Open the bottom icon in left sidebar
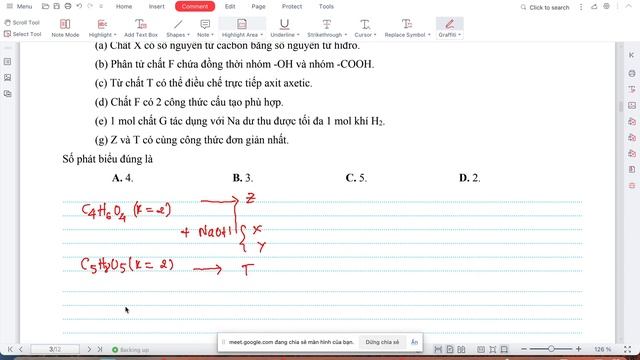Image resolution: width=640 pixels, height=360 pixels. point(7,94)
